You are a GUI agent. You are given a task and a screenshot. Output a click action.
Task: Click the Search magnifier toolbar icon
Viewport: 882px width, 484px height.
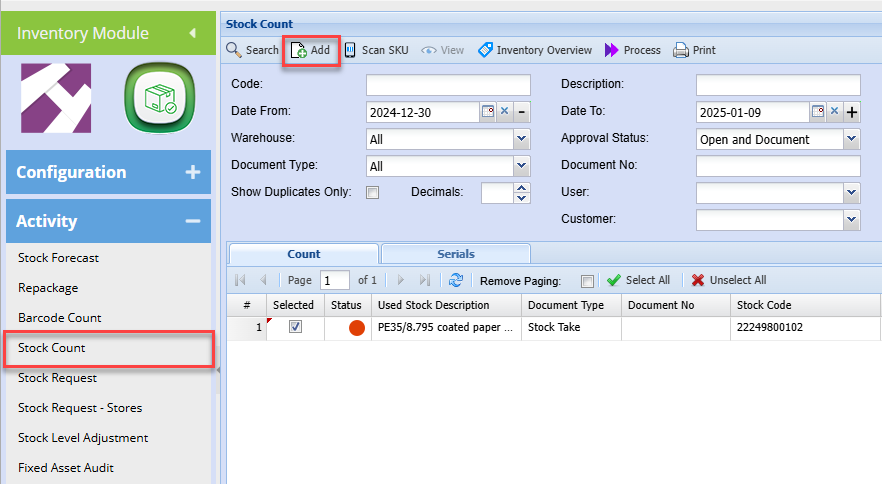coord(233,50)
